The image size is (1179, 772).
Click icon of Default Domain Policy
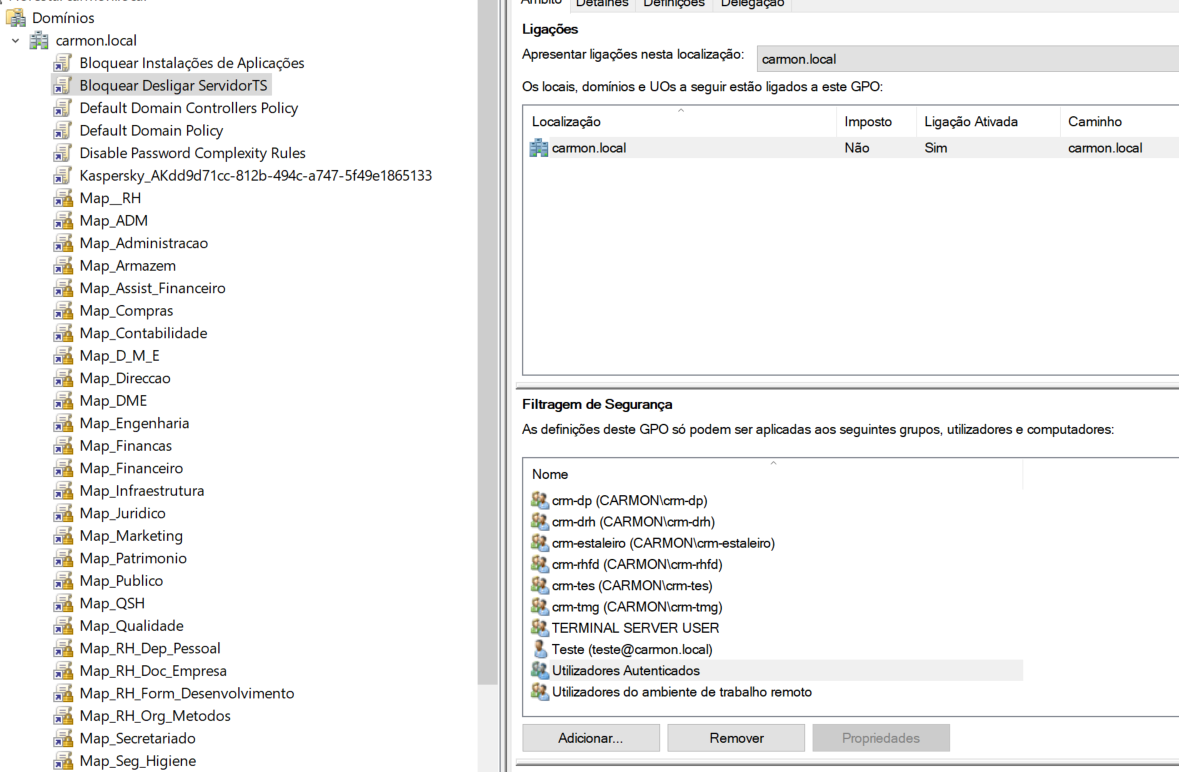[x=63, y=131]
